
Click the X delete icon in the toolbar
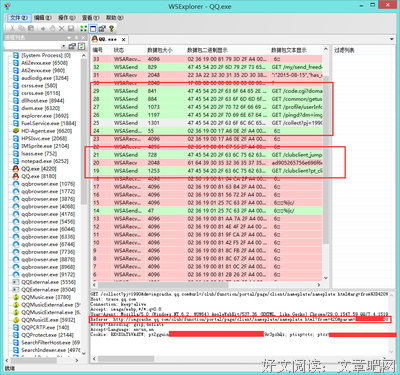coord(61,29)
